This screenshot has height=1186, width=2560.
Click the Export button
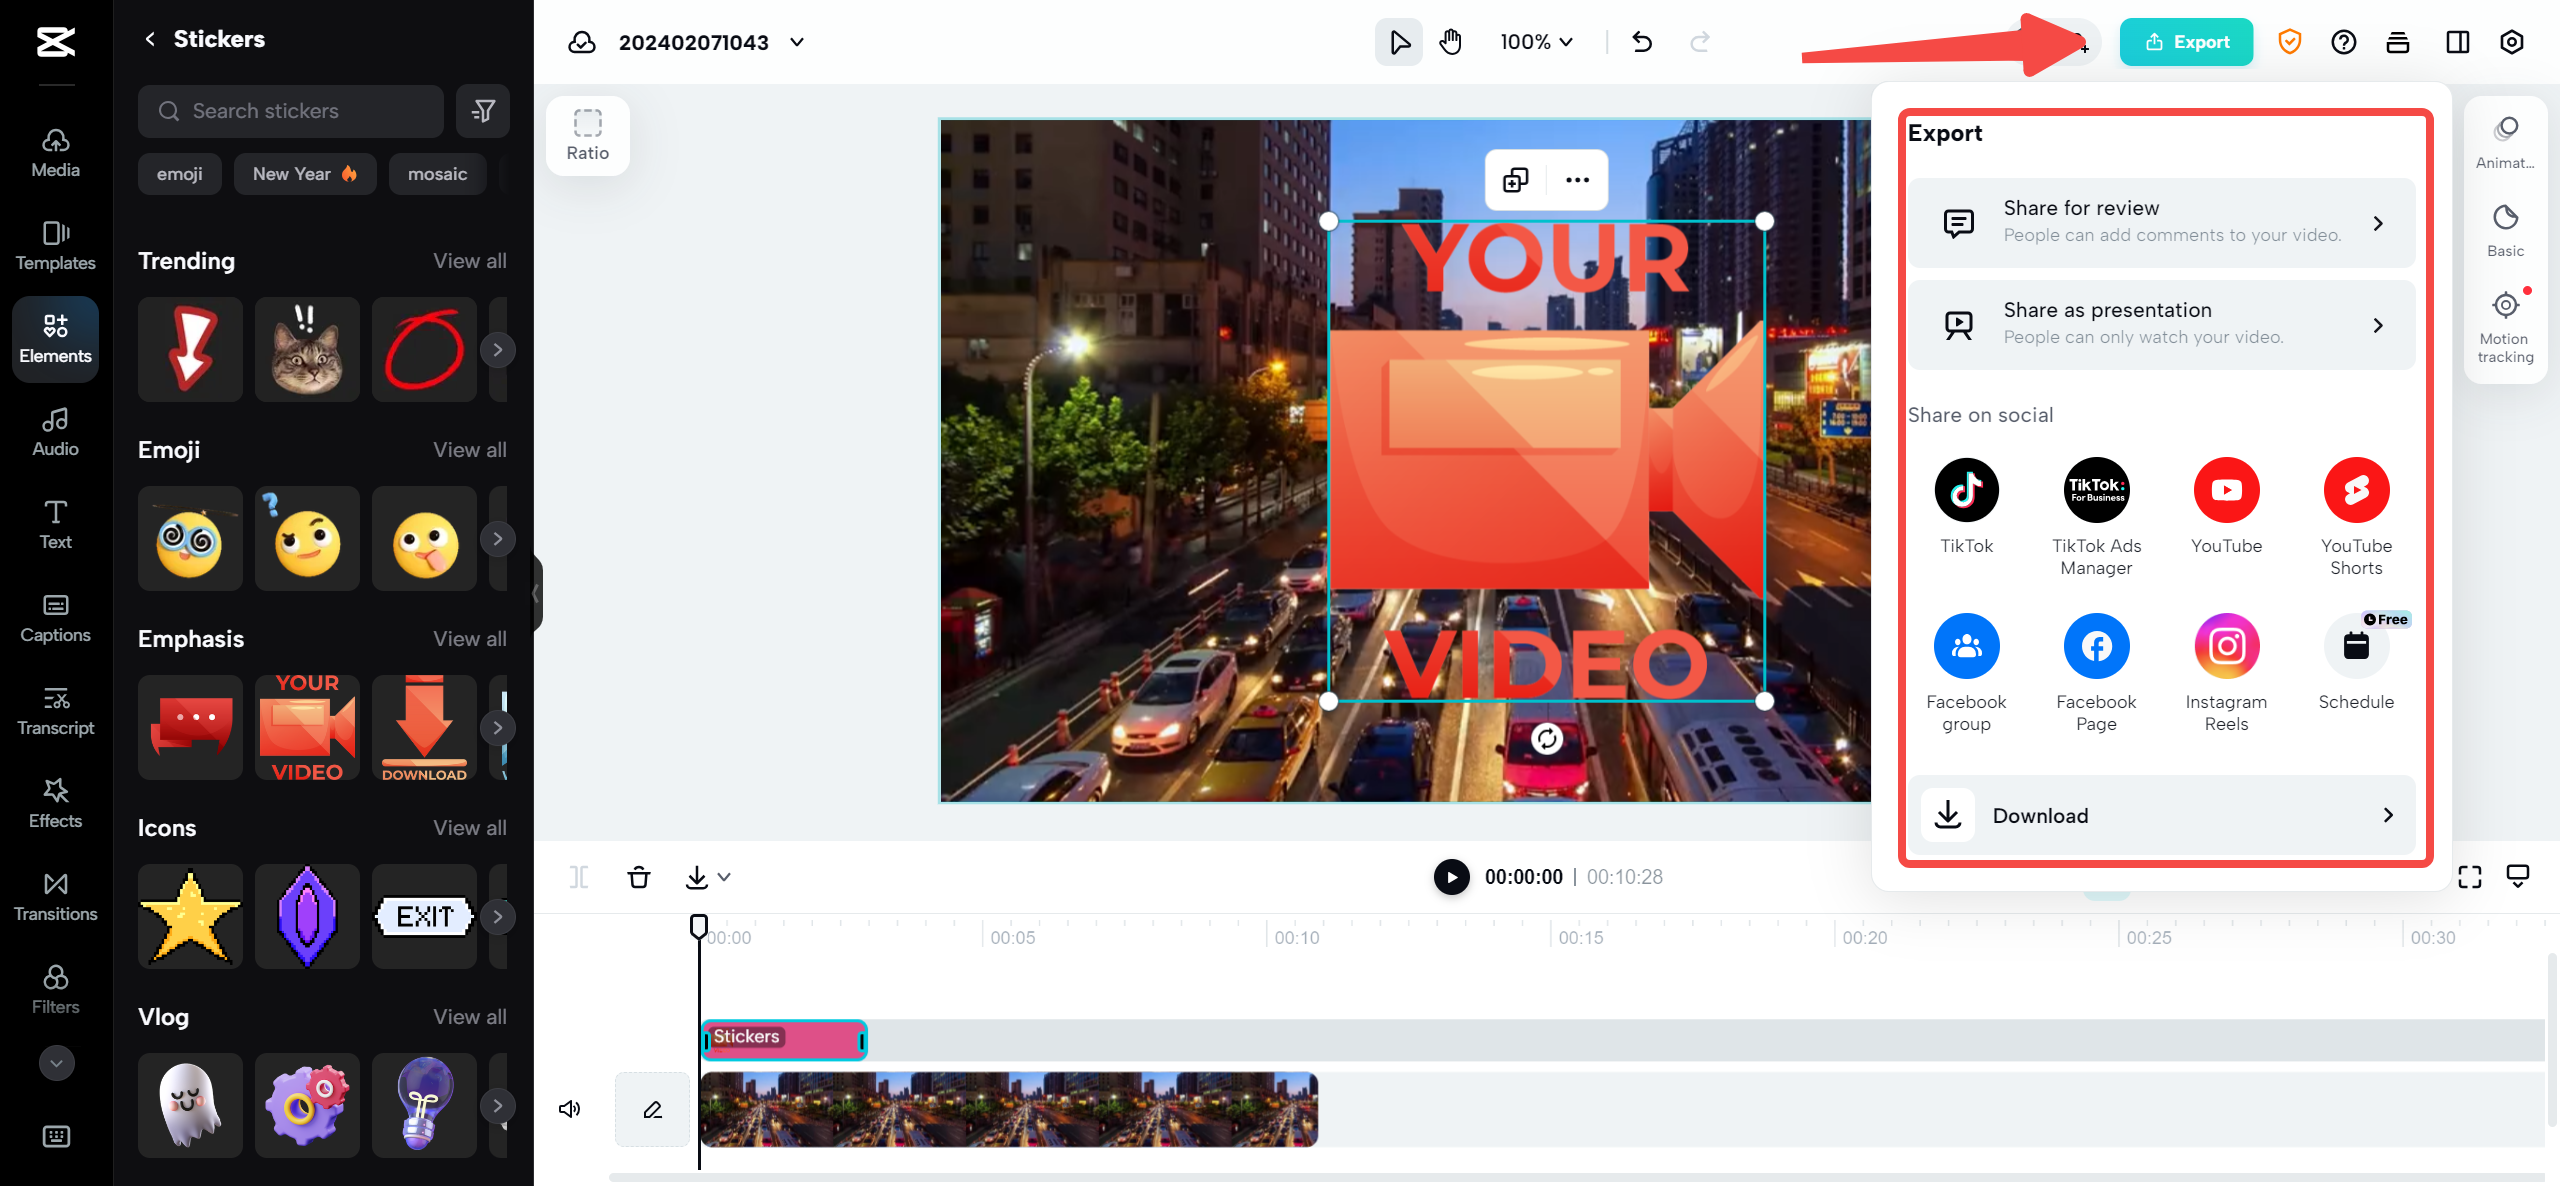(x=2186, y=42)
